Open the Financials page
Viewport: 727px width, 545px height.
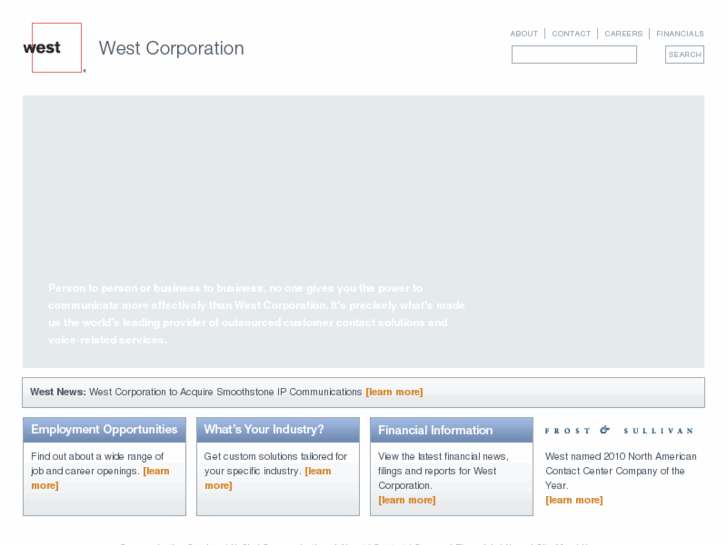coord(680,33)
